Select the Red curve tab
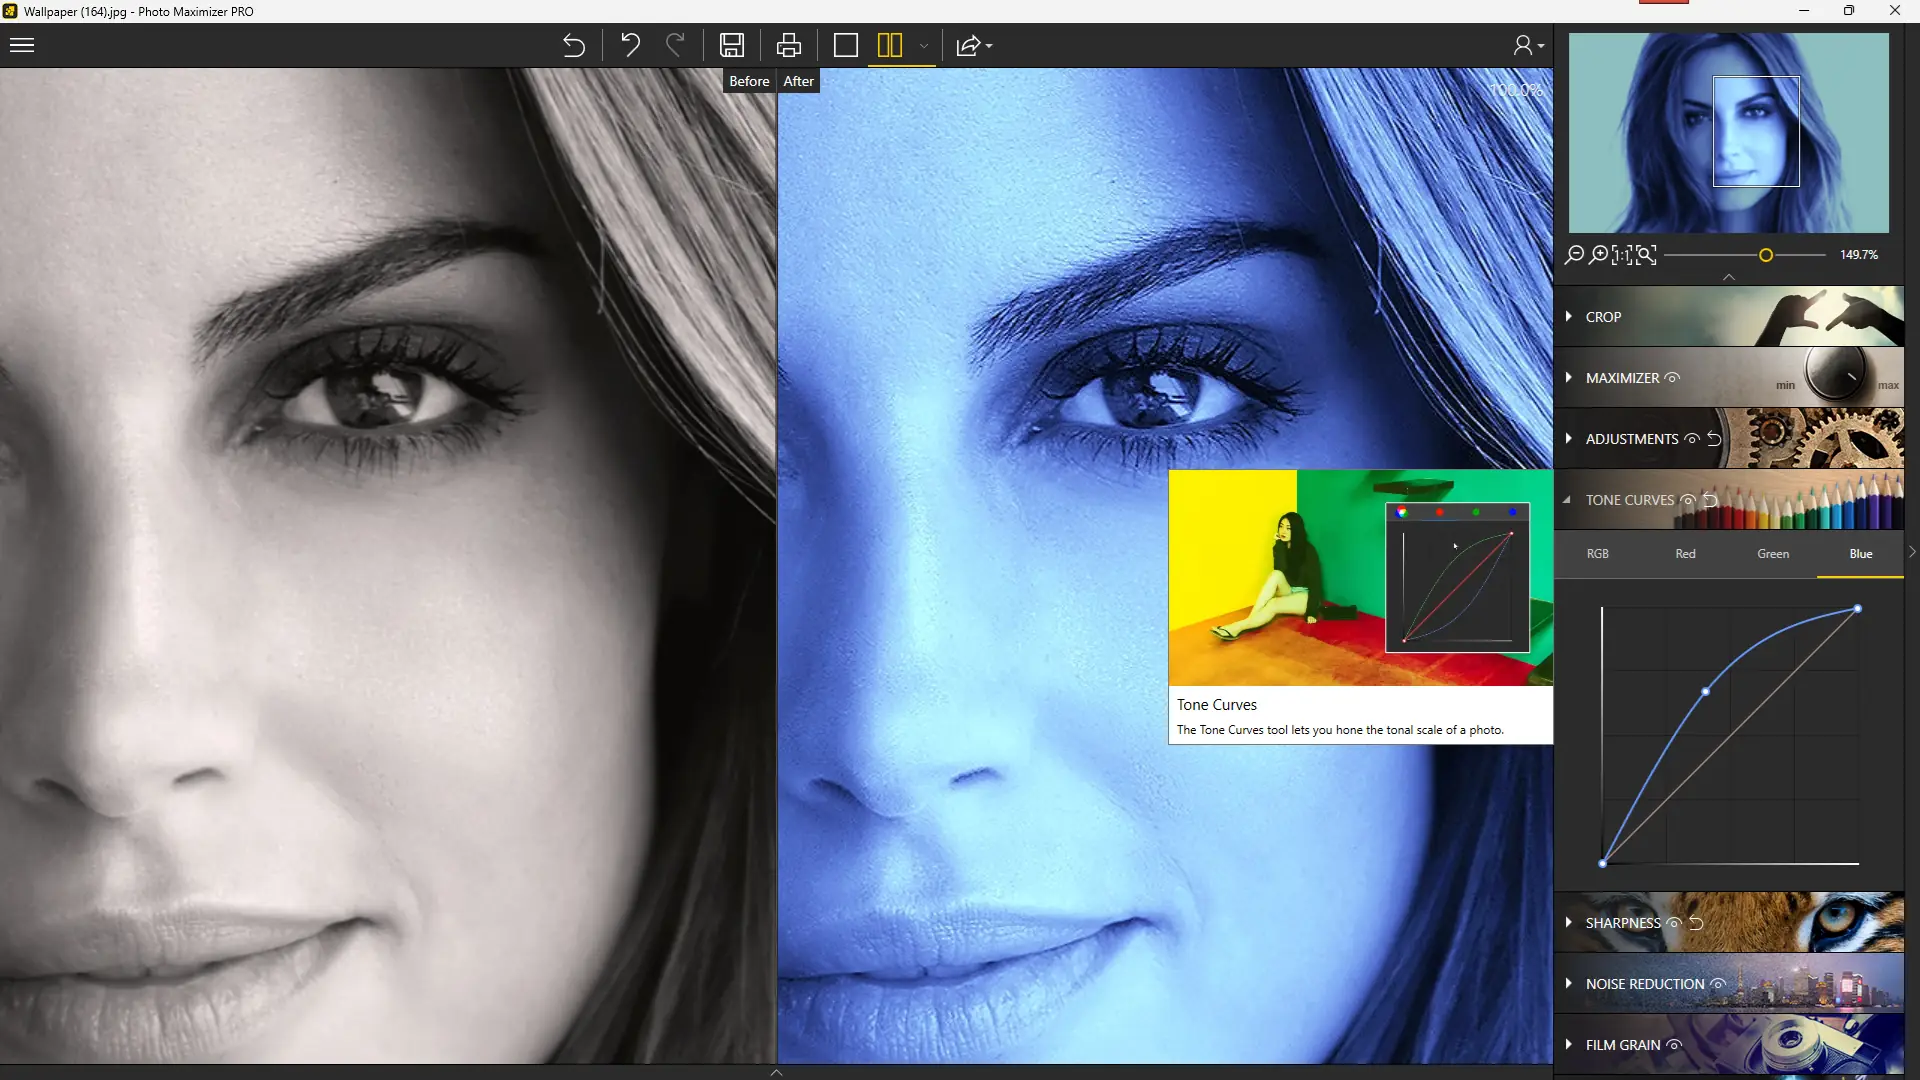 pyautogui.click(x=1685, y=554)
